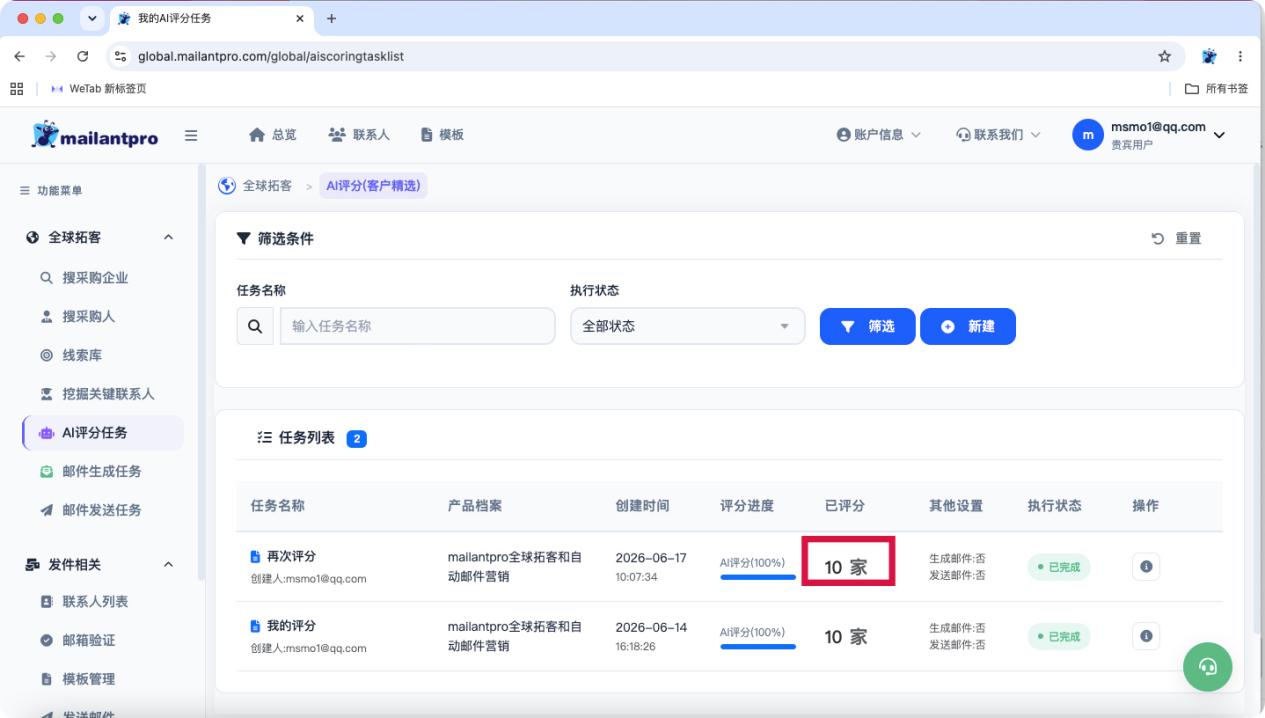This screenshot has width=1265, height=718.
Task: Collapse the 全球拓客 sidebar section
Action: (168, 238)
